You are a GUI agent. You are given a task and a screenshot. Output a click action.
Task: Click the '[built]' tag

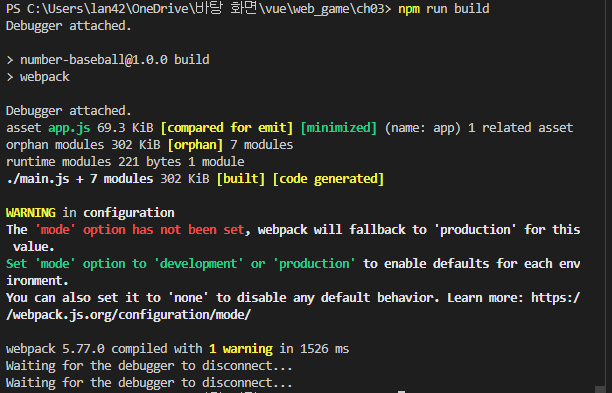click(241, 179)
